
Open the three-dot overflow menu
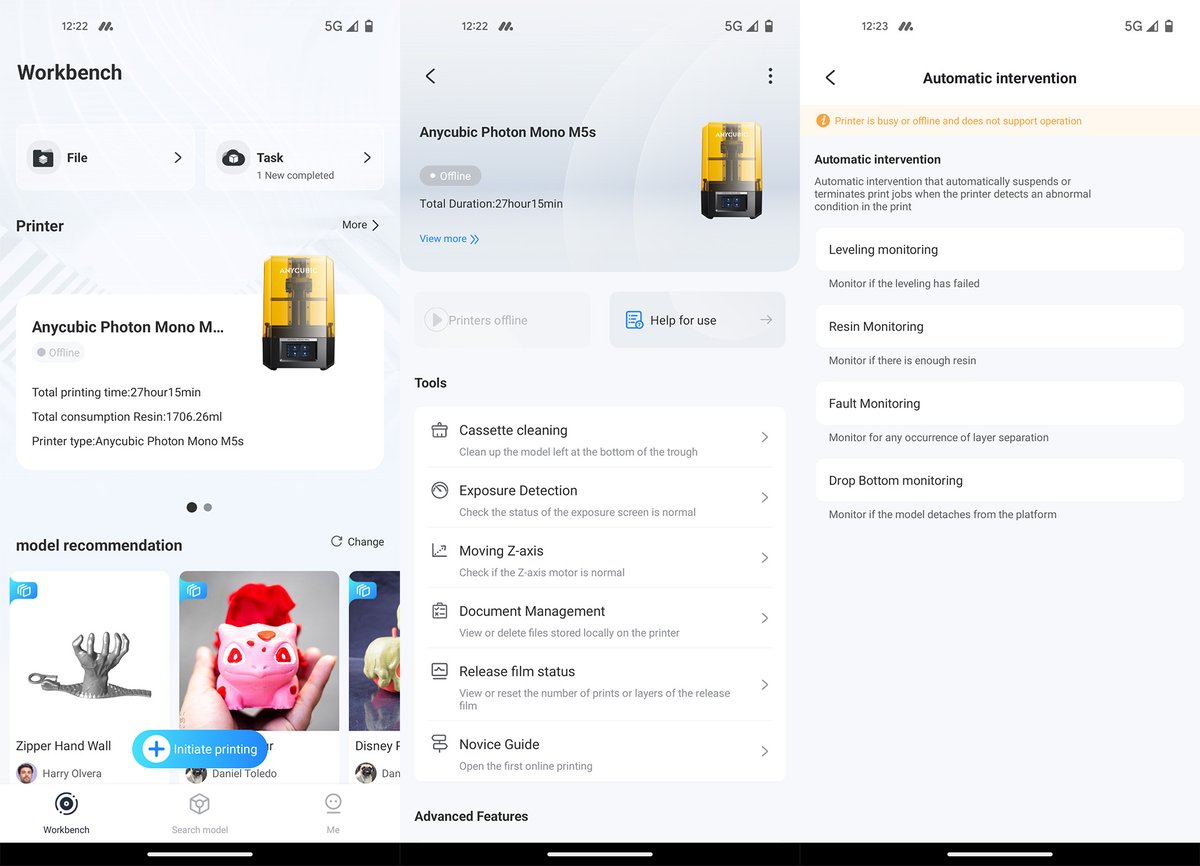pos(770,76)
